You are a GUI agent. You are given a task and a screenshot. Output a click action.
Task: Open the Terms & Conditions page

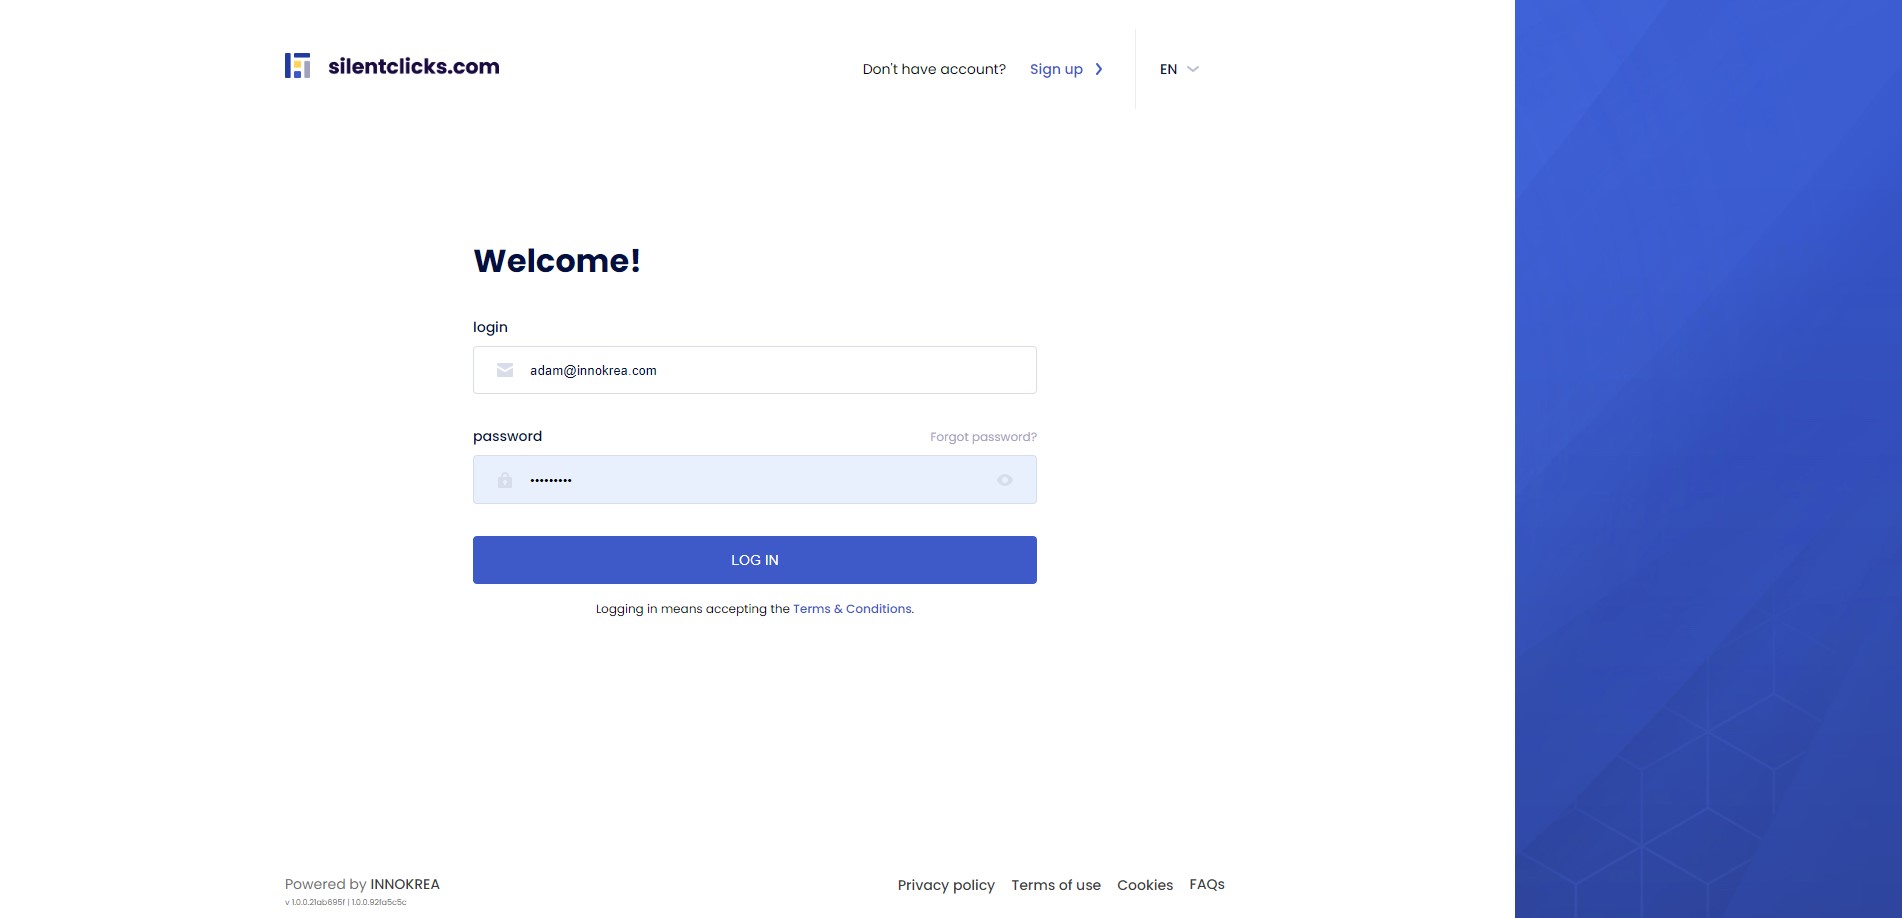[x=851, y=608]
